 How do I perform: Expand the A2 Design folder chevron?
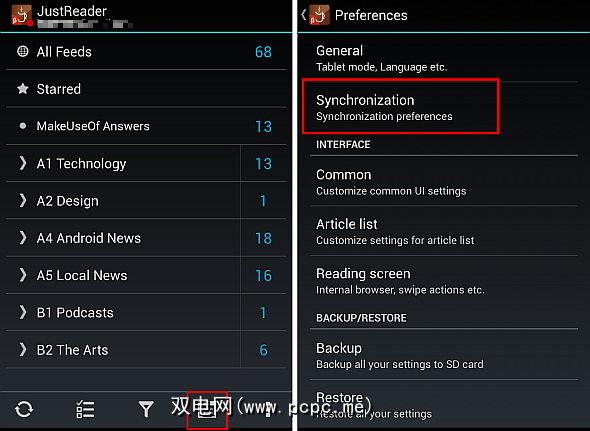[x=23, y=200]
